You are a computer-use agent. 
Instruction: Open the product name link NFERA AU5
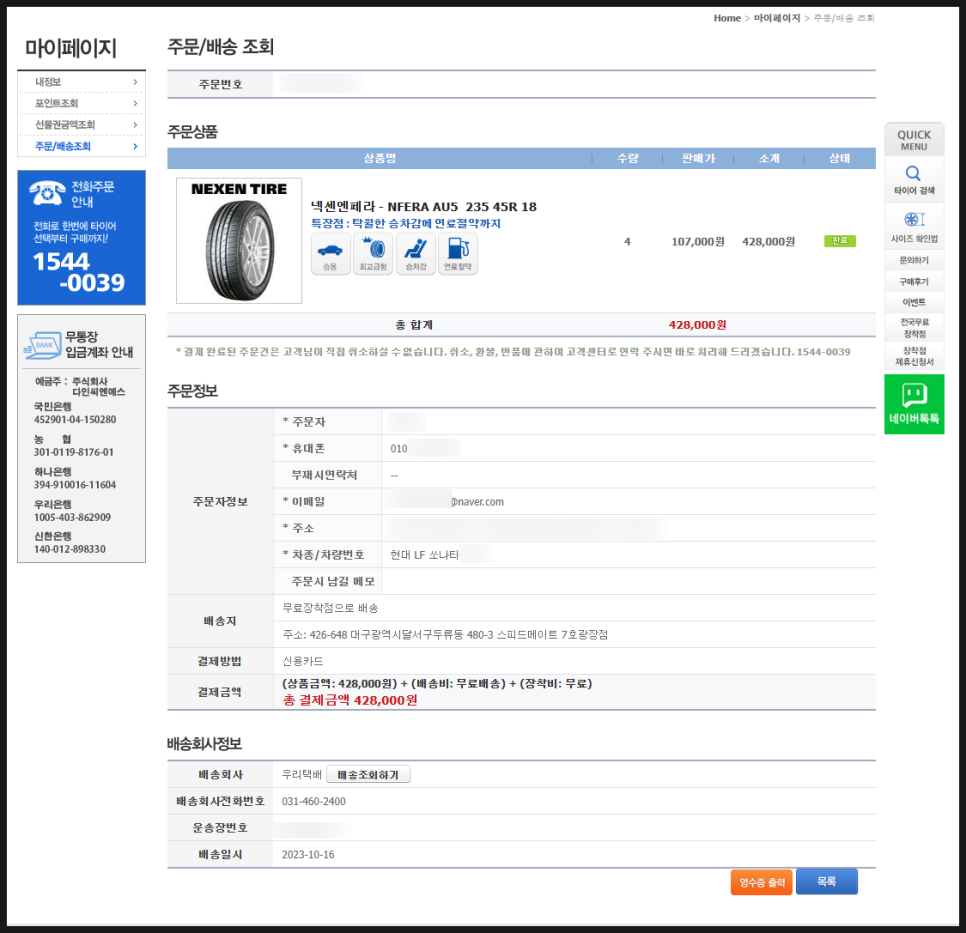(x=424, y=207)
